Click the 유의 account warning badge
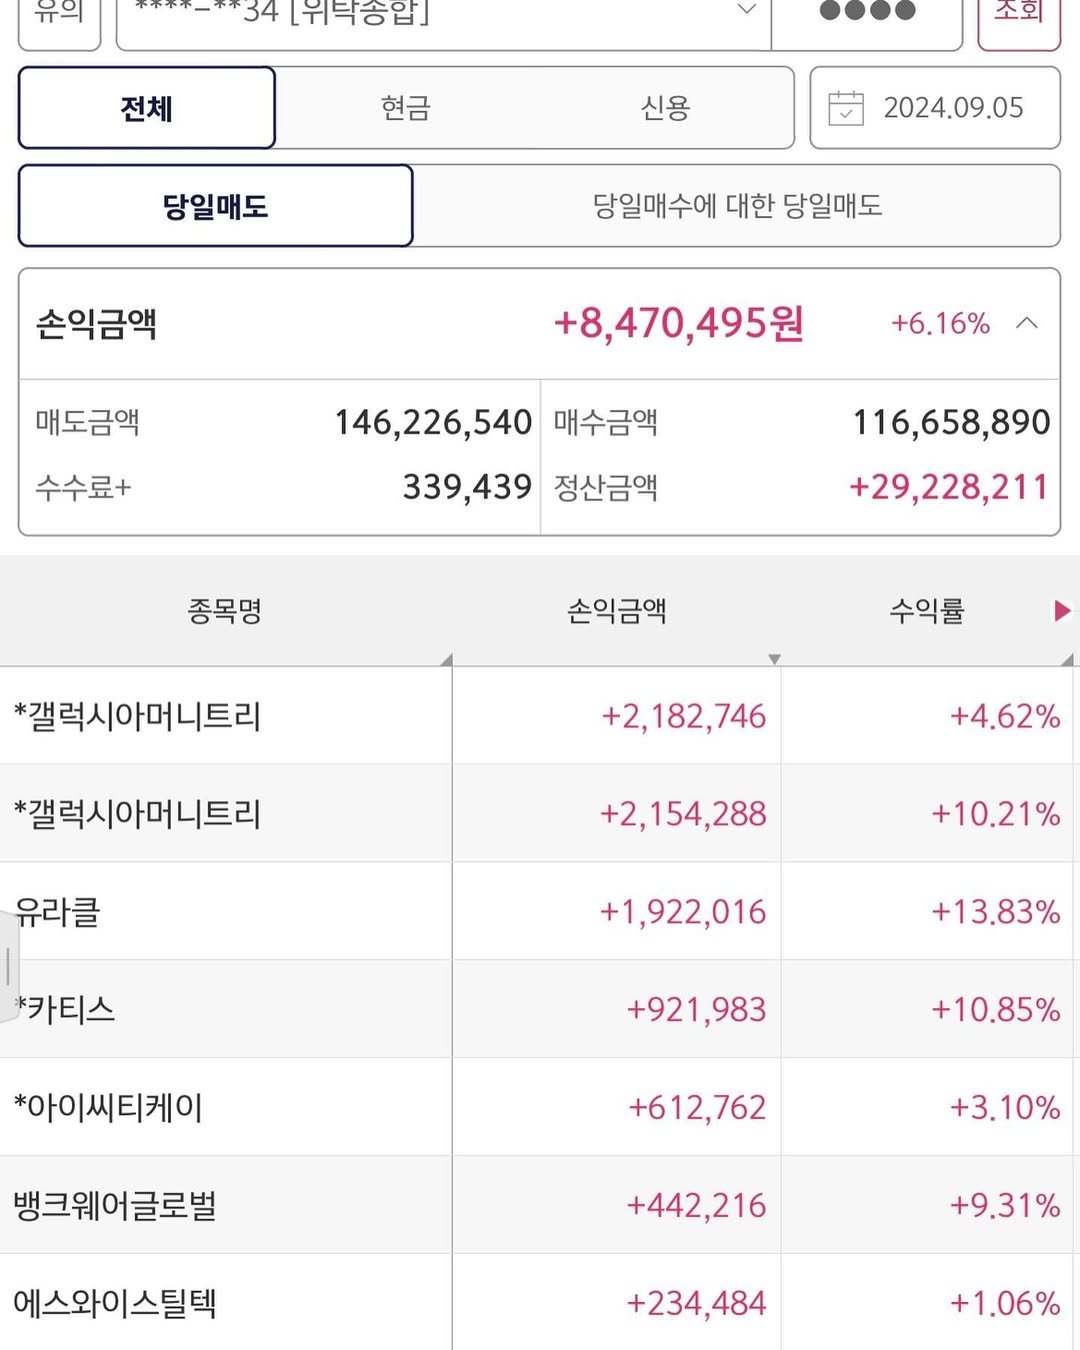This screenshot has height=1350, width=1080. click(58, 10)
